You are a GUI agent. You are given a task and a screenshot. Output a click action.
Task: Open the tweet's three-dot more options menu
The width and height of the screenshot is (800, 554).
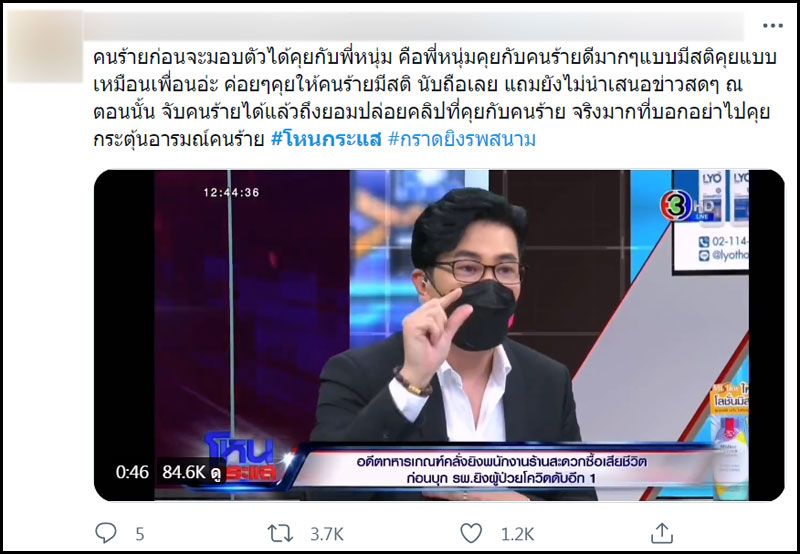pos(772,26)
